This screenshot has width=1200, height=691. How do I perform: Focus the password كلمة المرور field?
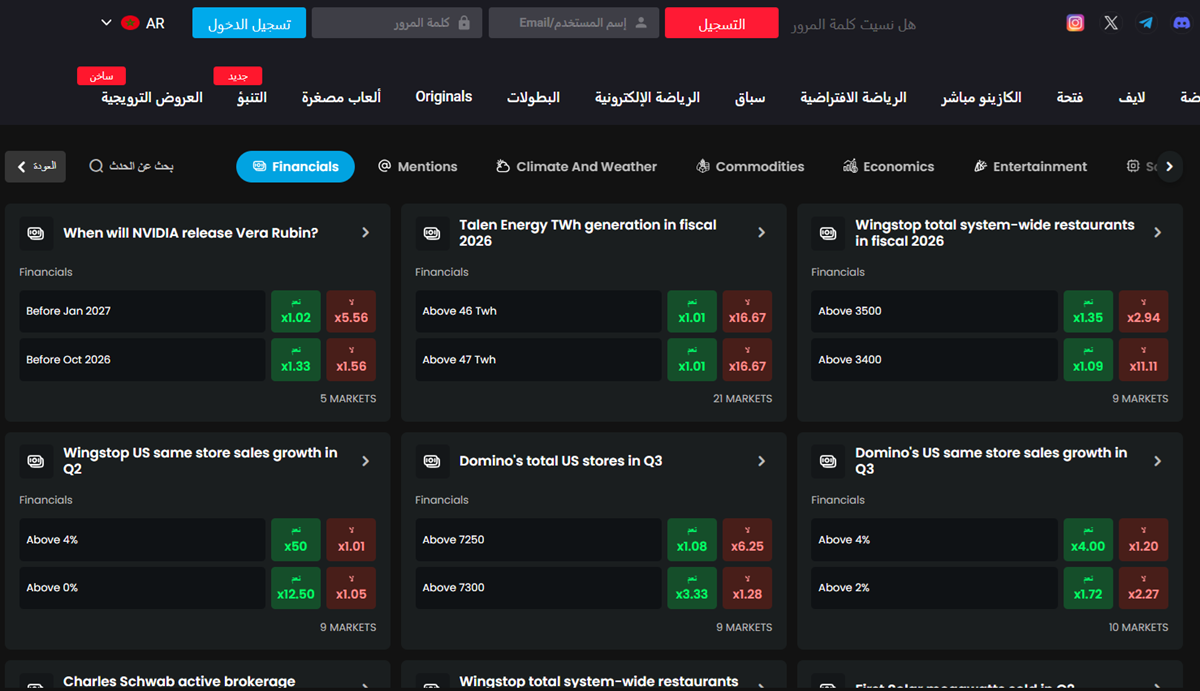pos(397,23)
